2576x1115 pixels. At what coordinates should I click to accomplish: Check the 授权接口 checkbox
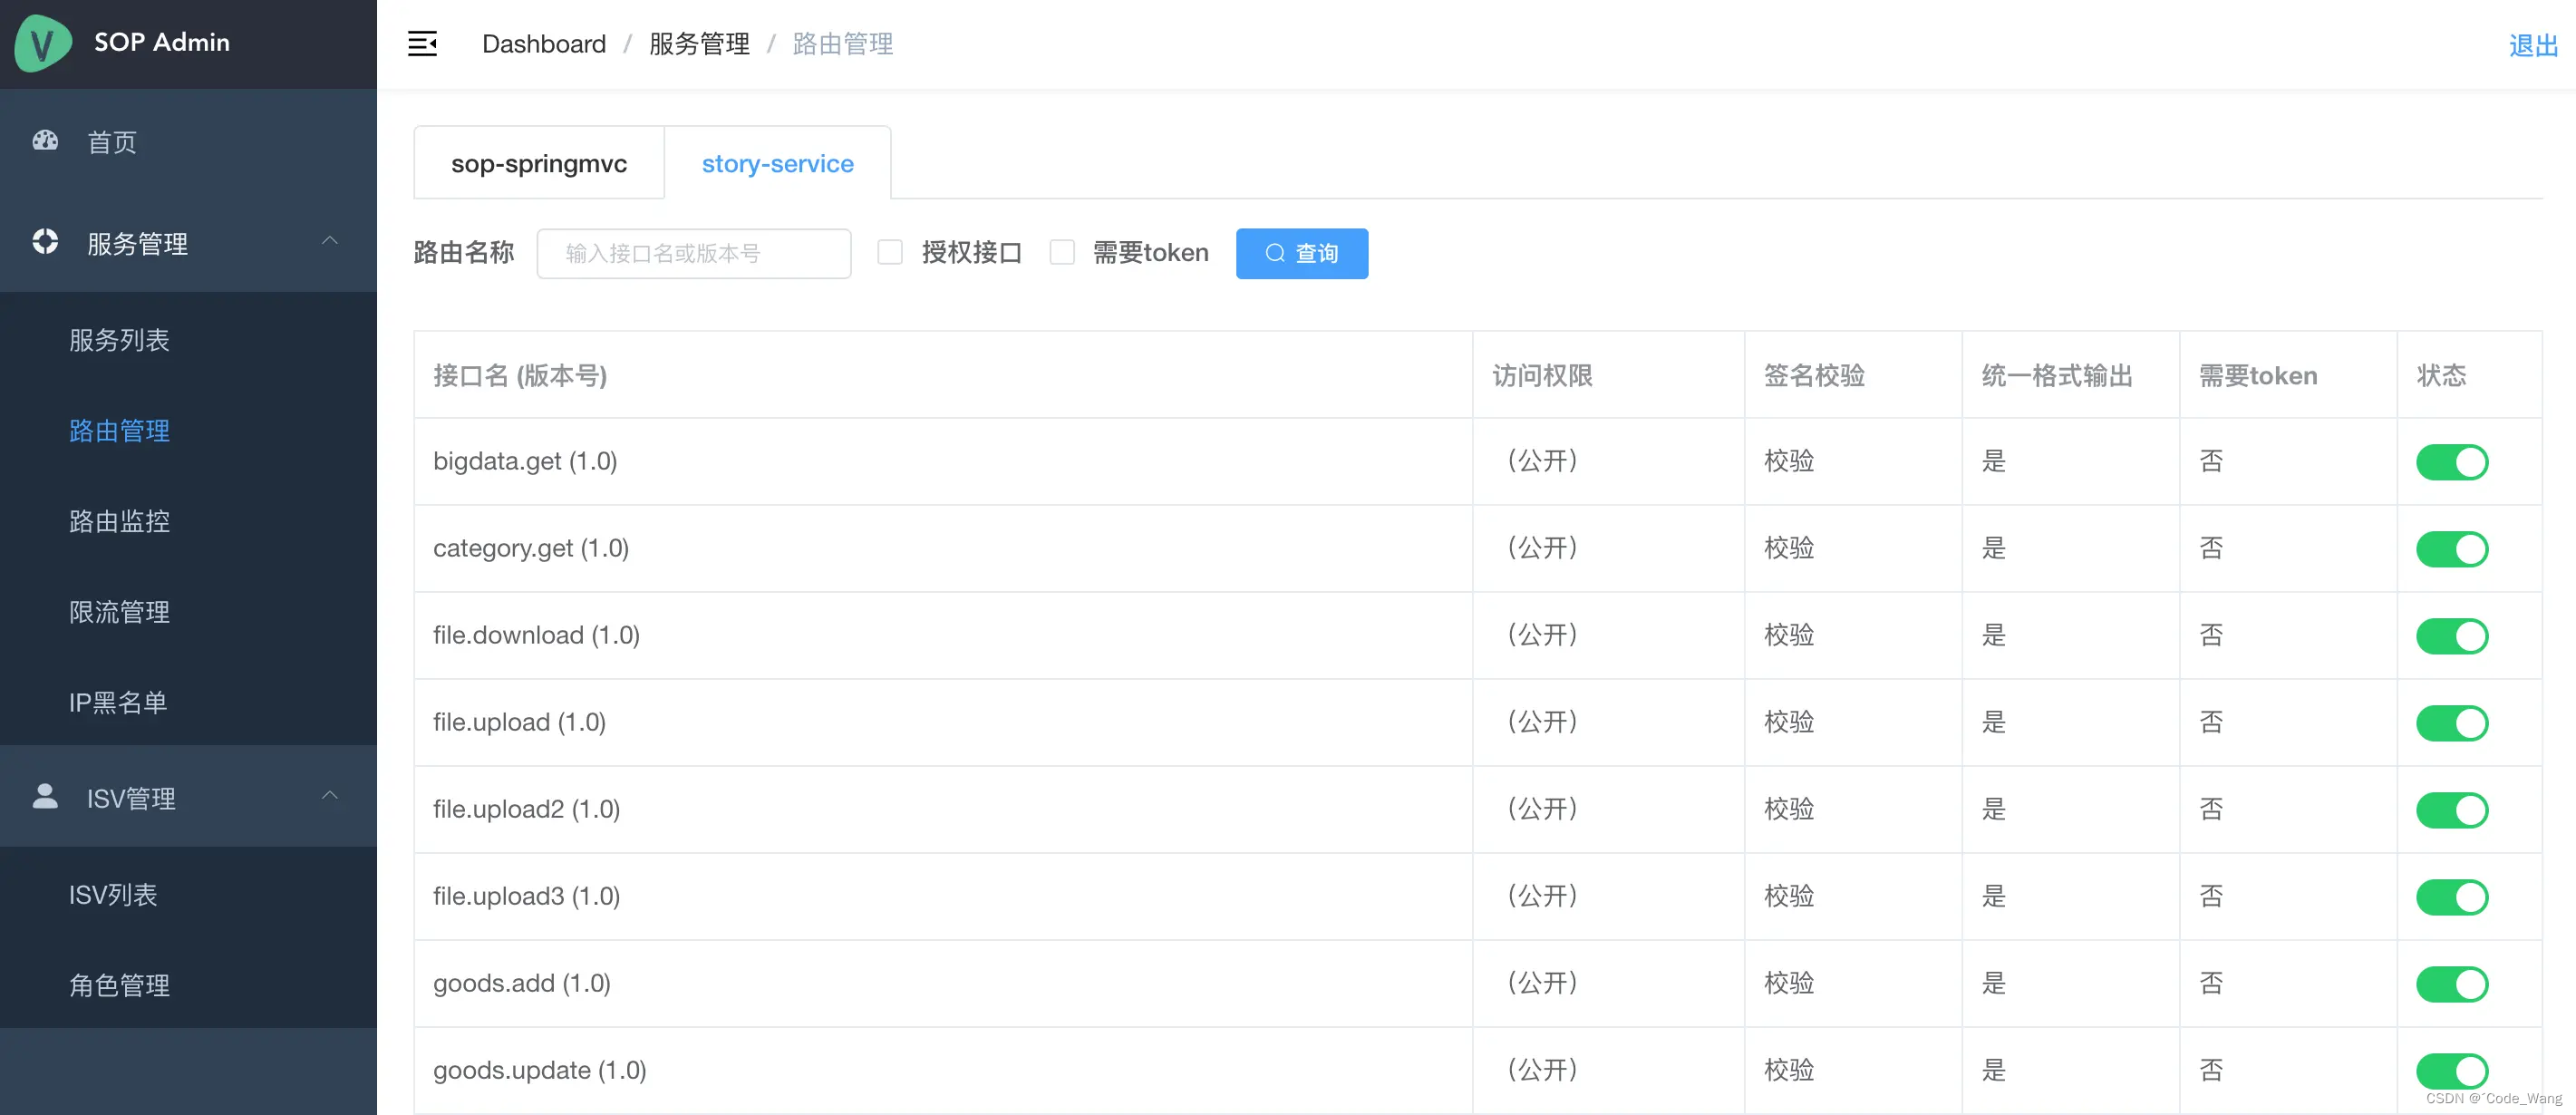pos(889,253)
